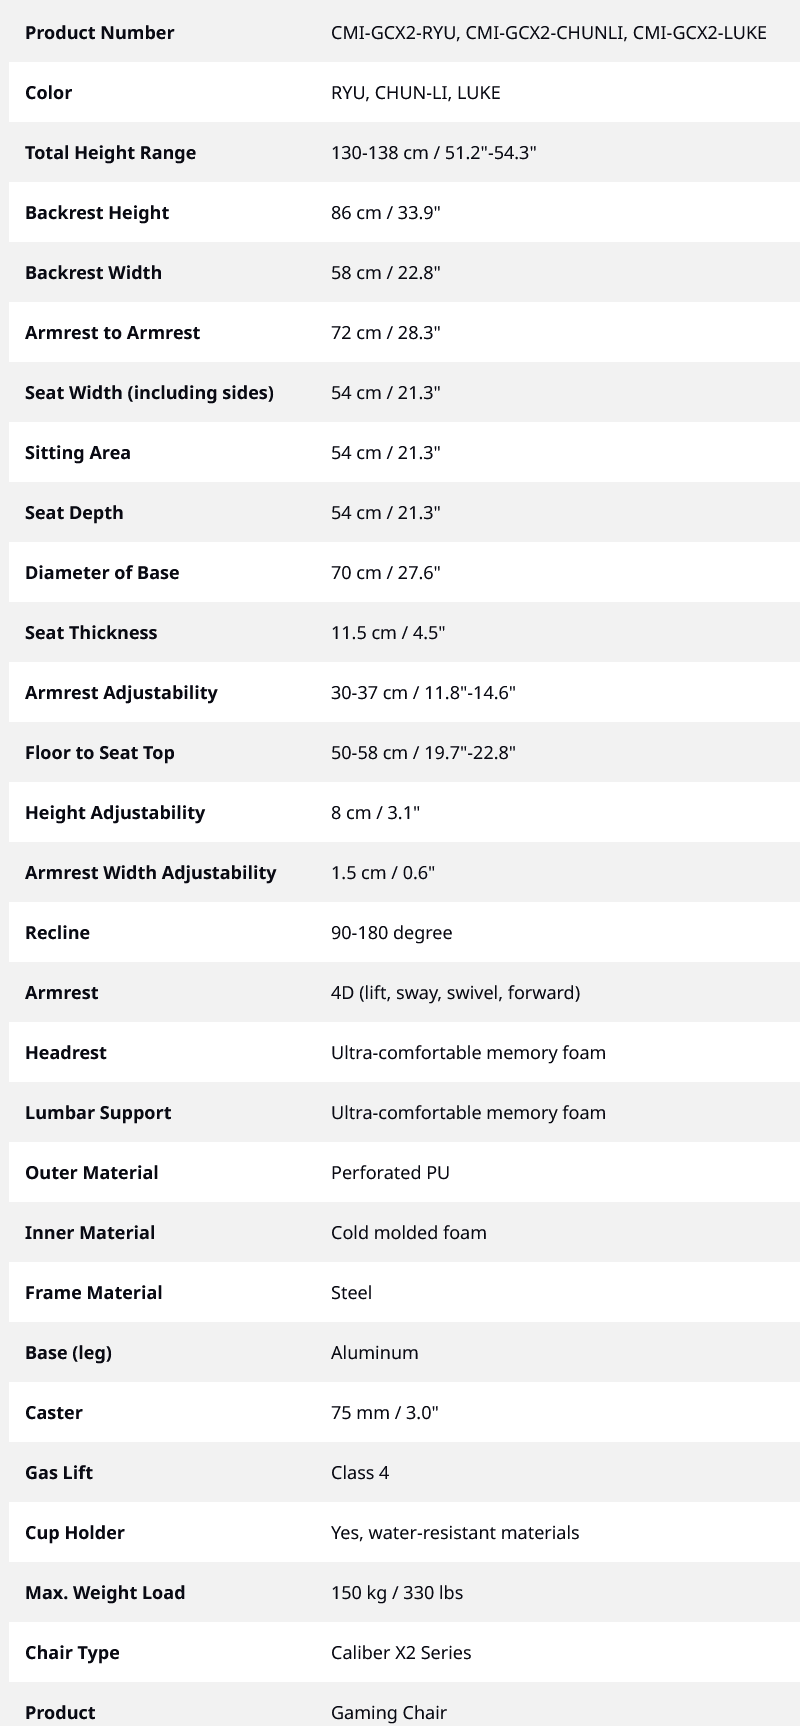This screenshot has height=1726, width=800.
Task: Click the 4D armrest description text
Action: pos(456,993)
